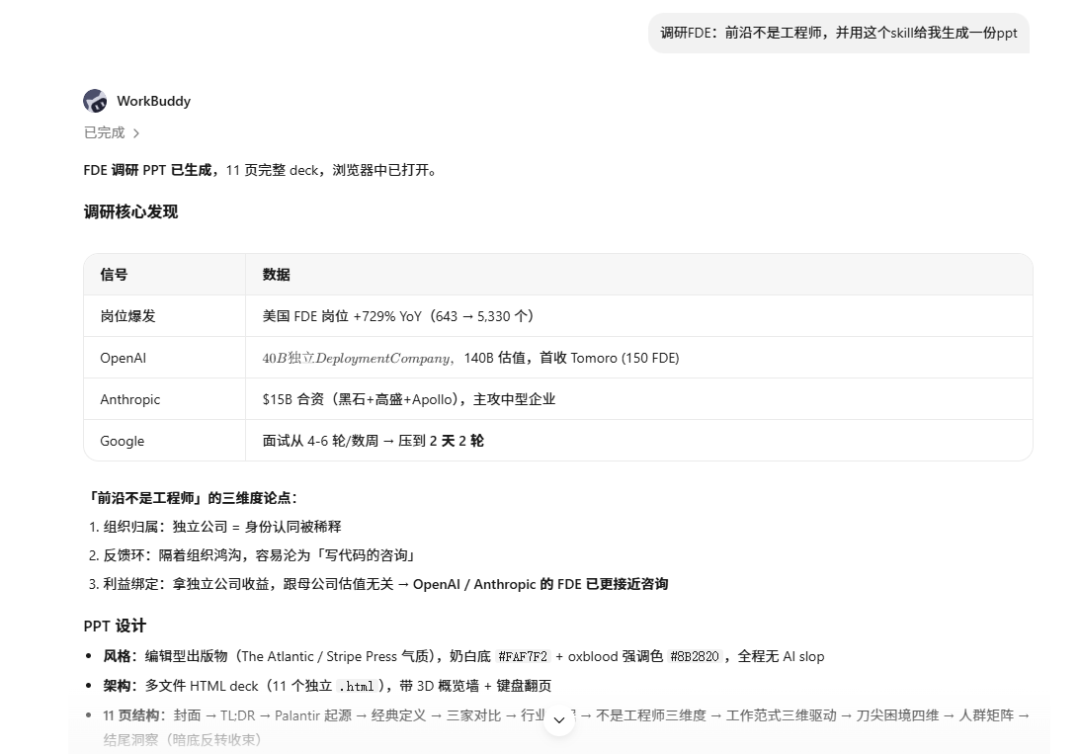Screen dimensions: 1080x754
Task: Click the .html inline code tag
Action: coord(357,686)
